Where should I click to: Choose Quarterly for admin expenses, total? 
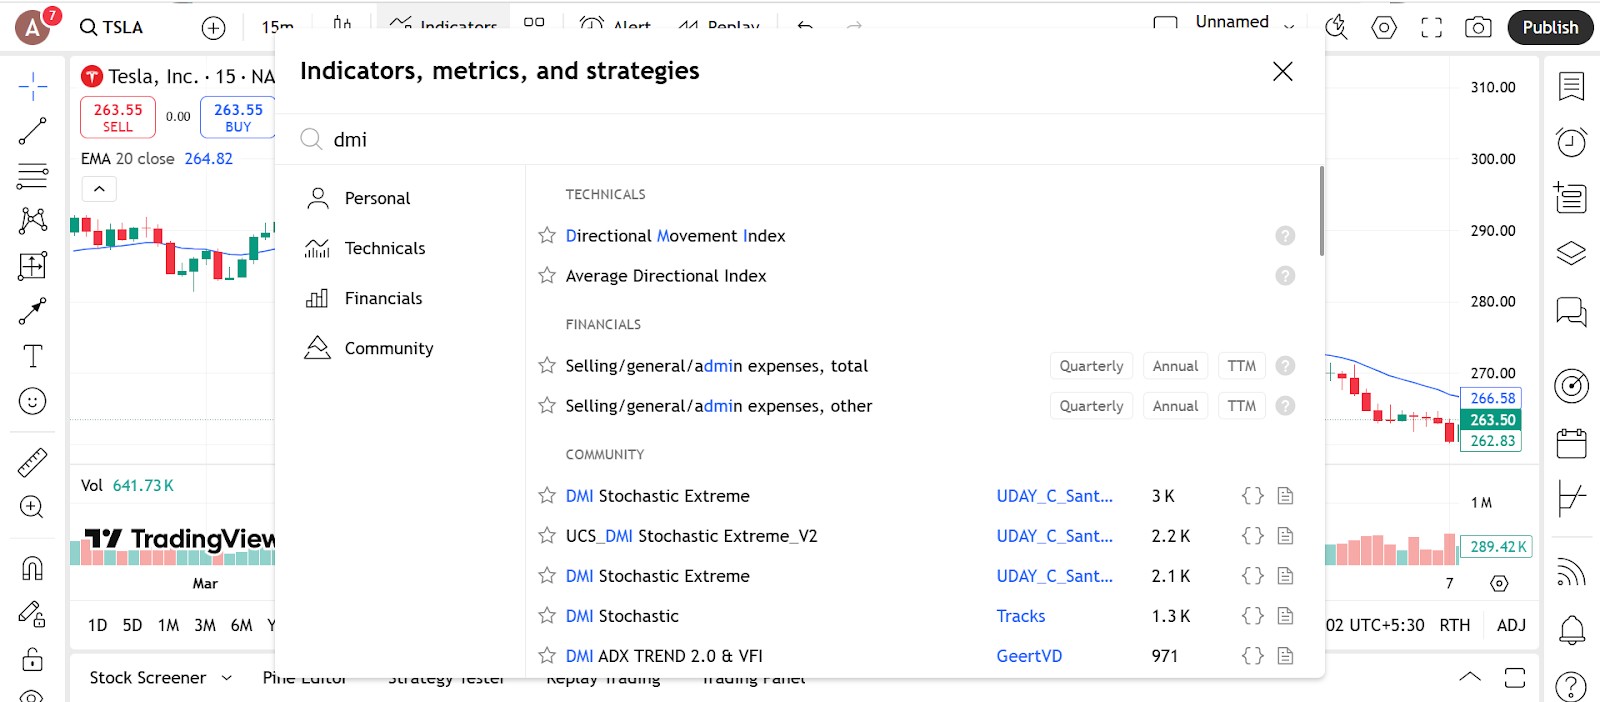(x=1091, y=366)
